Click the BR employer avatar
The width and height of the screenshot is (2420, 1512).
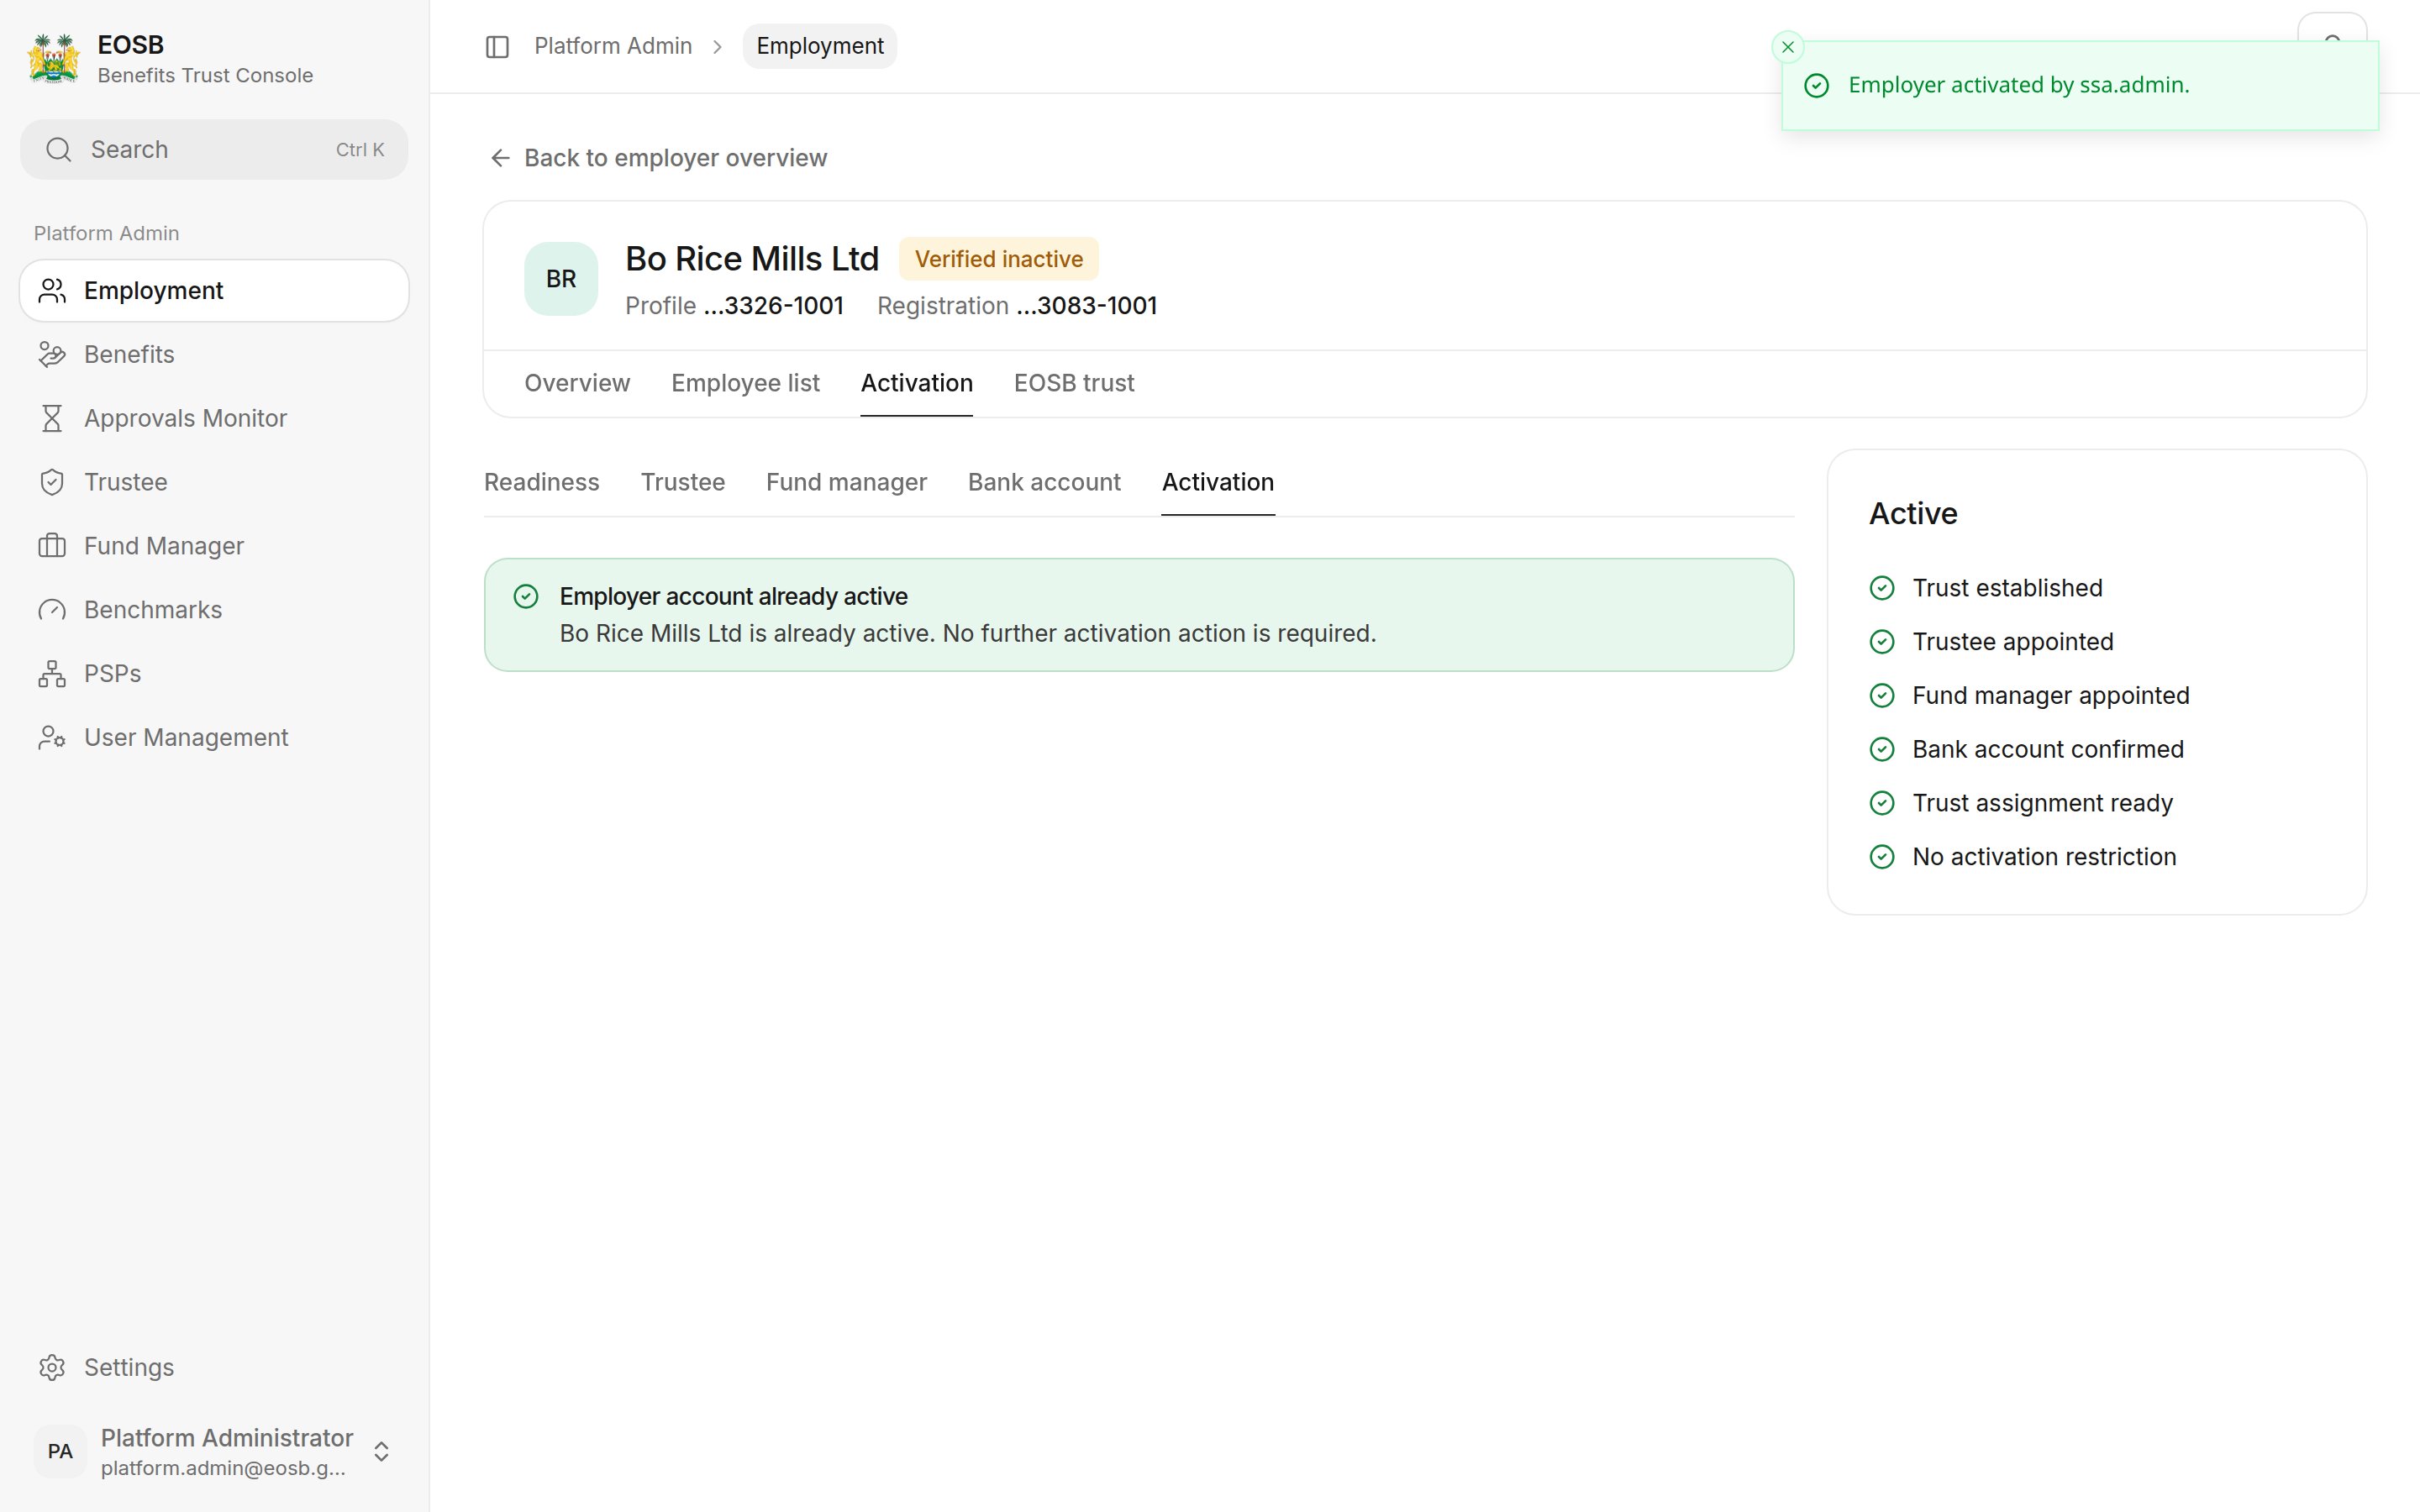tap(561, 279)
